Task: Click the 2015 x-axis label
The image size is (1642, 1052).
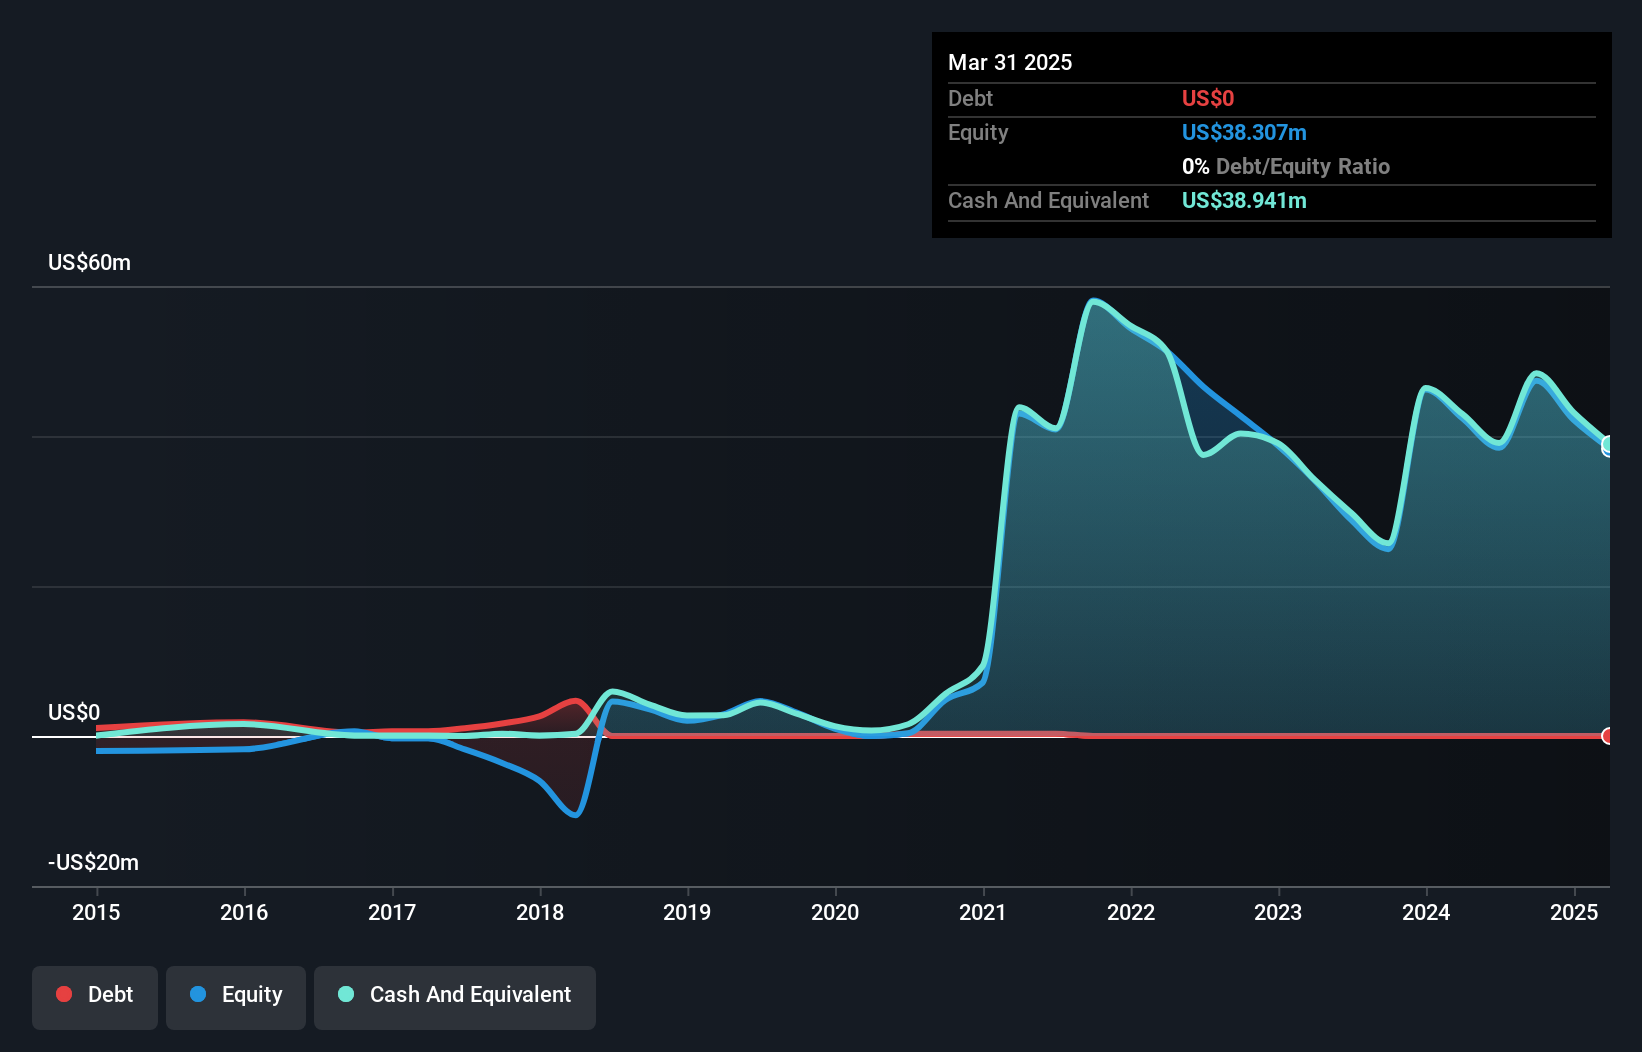Action: coord(96,912)
